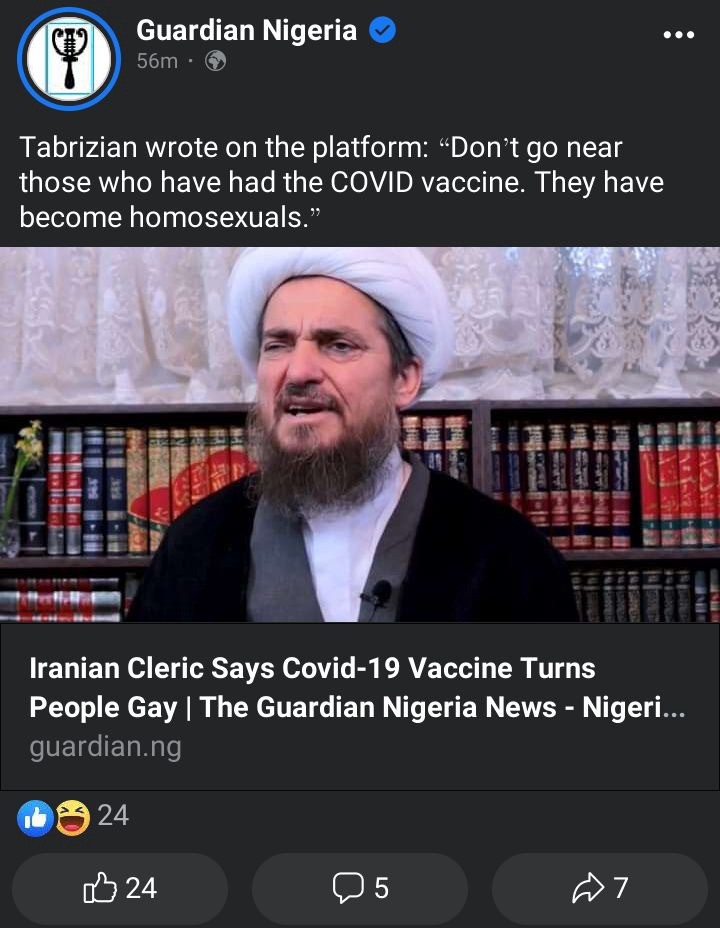Open comments via speech bubble button

coord(360,888)
